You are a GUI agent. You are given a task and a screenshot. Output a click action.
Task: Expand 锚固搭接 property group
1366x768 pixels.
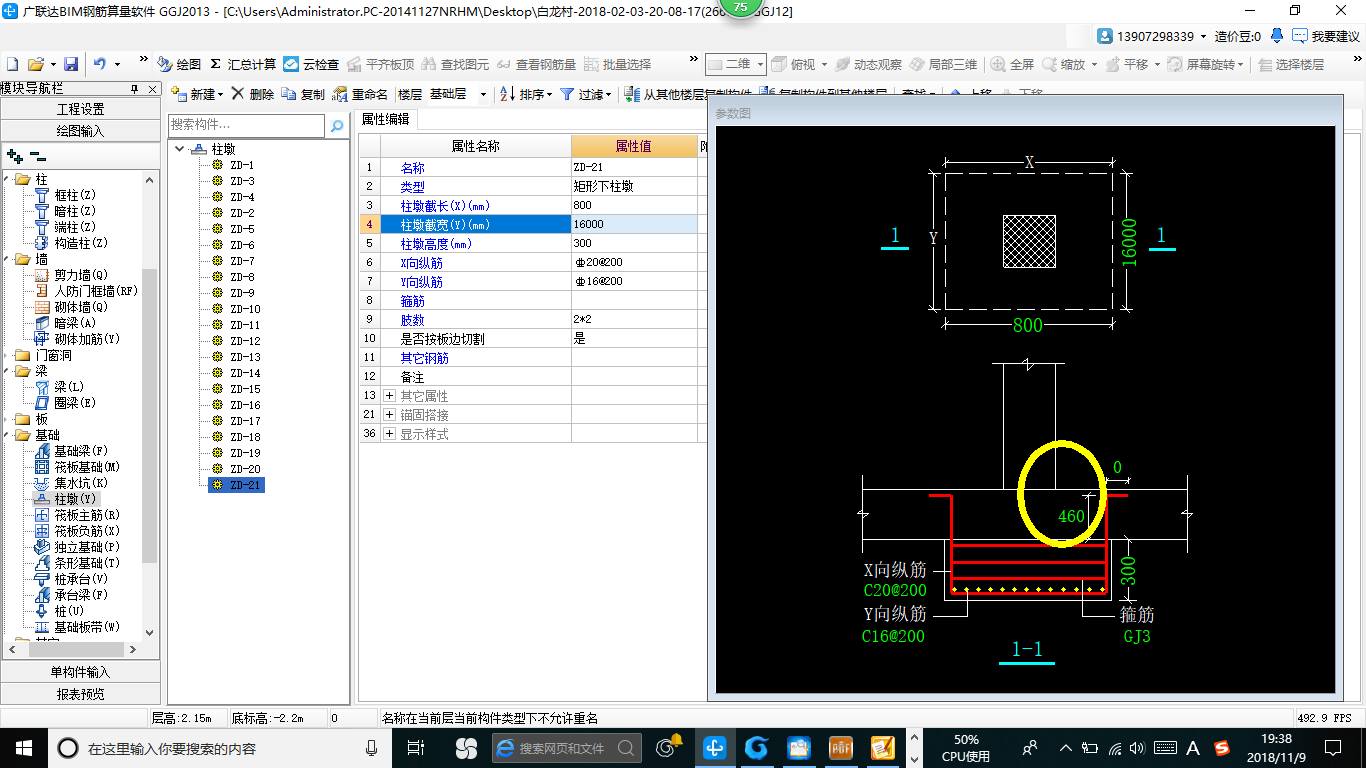(x=389, y=415)
